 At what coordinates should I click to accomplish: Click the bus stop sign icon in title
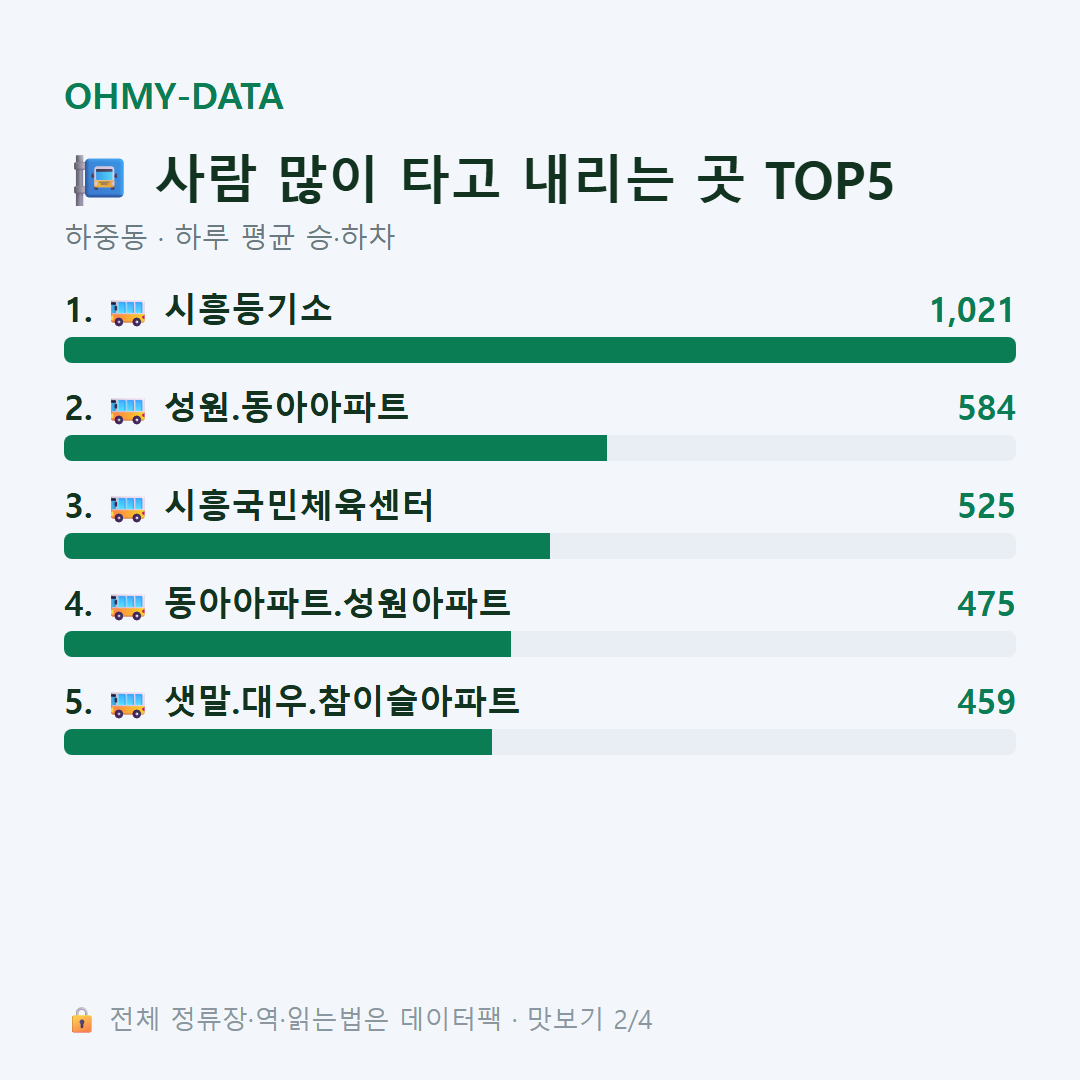pos(99,180)
